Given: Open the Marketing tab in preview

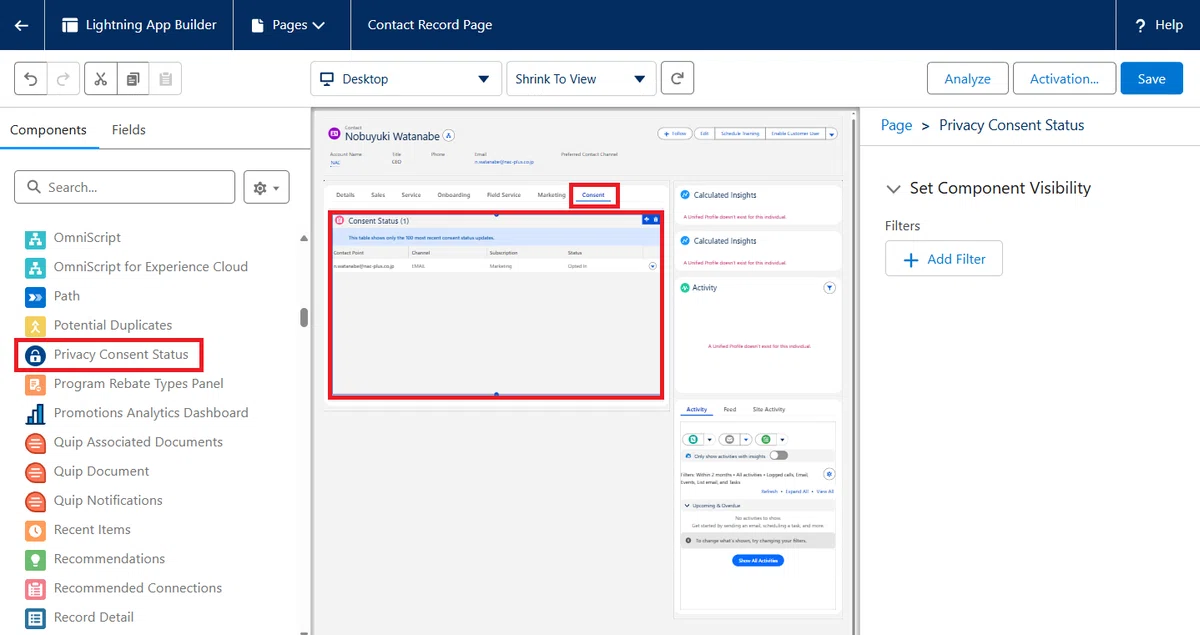Looking at the screenshot, I should point(551,195).
